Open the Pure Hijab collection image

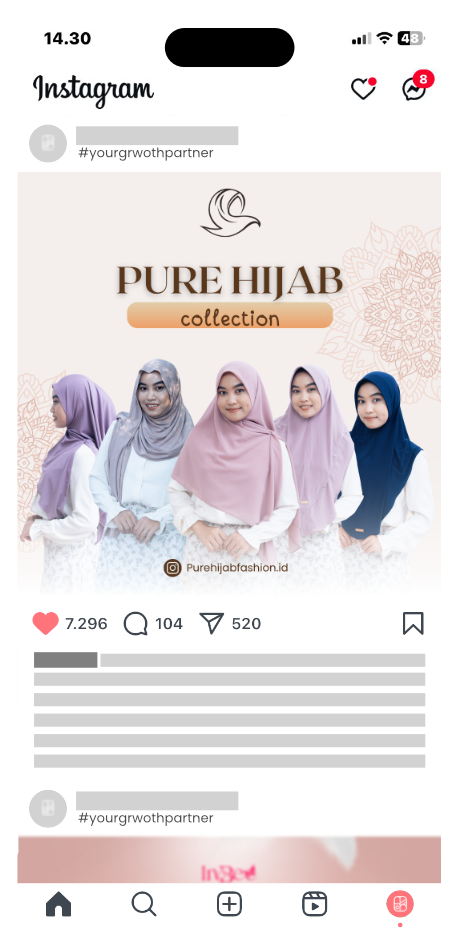[229, 383]
